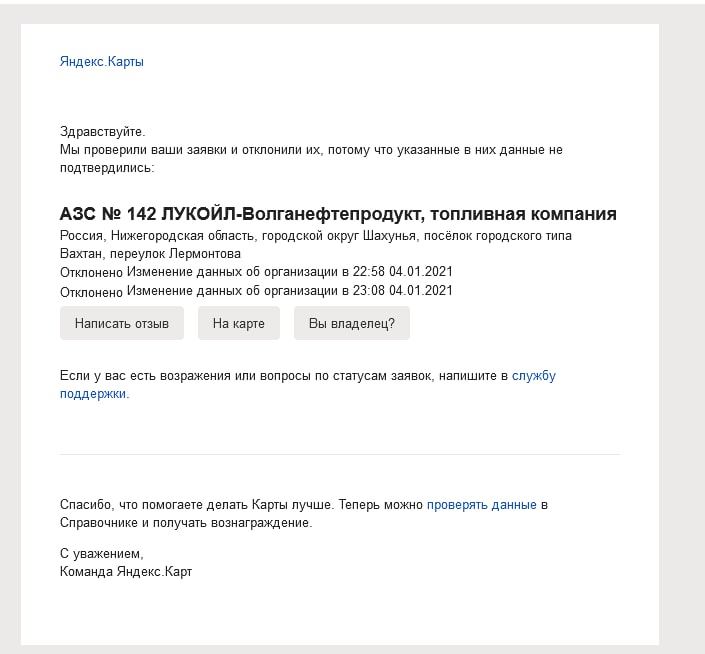Viewport: 705px width, 654px height.
Task: Open the На карте button
Action: pos(239,323)
